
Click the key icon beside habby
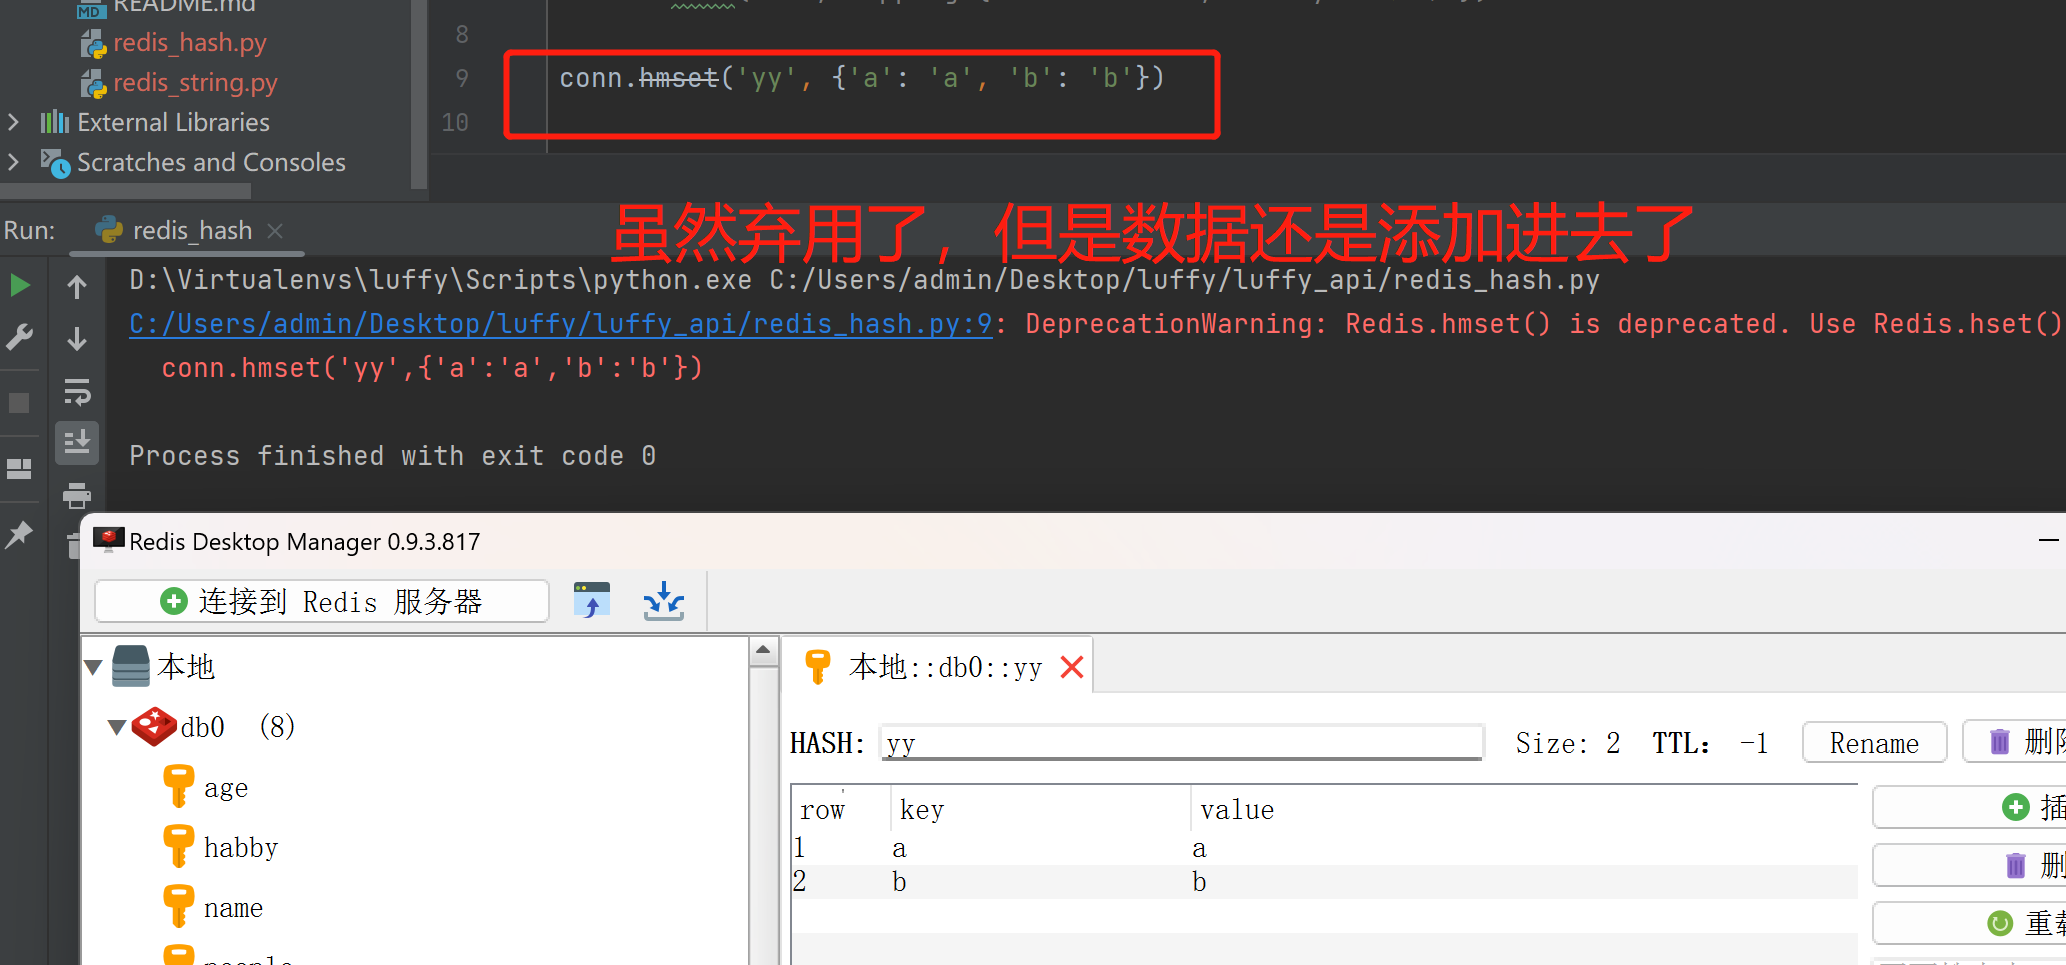point(178,846)
